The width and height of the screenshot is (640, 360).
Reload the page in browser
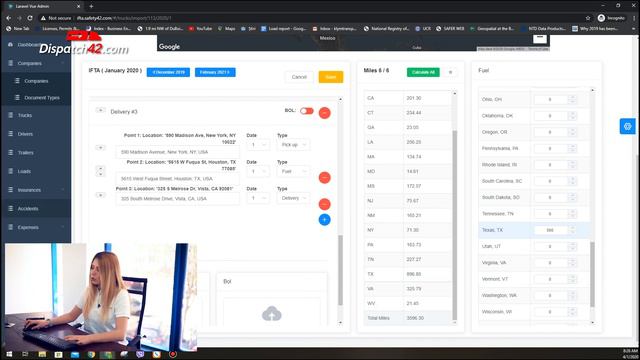(30, 18)
